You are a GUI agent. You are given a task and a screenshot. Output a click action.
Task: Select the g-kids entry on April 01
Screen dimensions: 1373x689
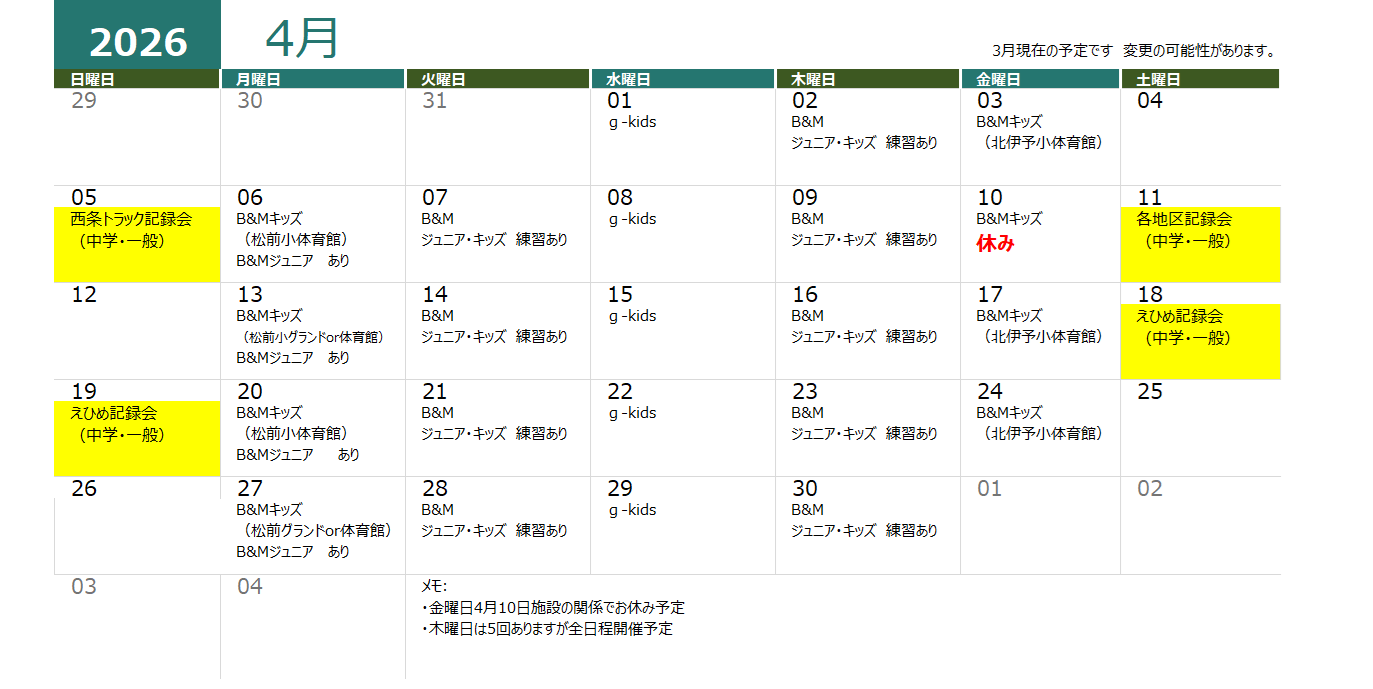(632, 122)
